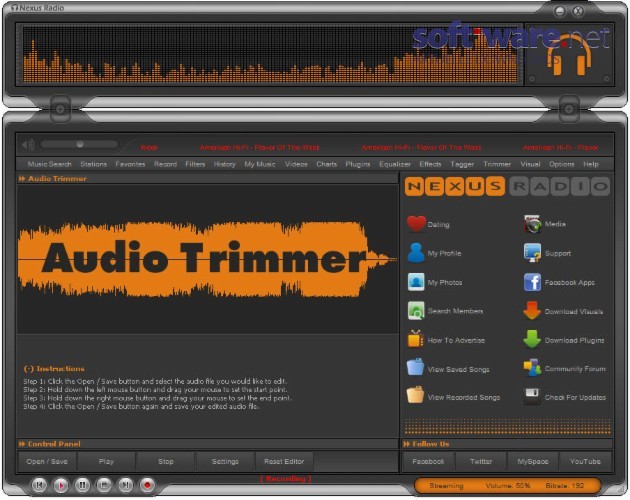630x500 pixels.
Task: Click the Settings button in the Control Panel
Action: click(225, 461)
